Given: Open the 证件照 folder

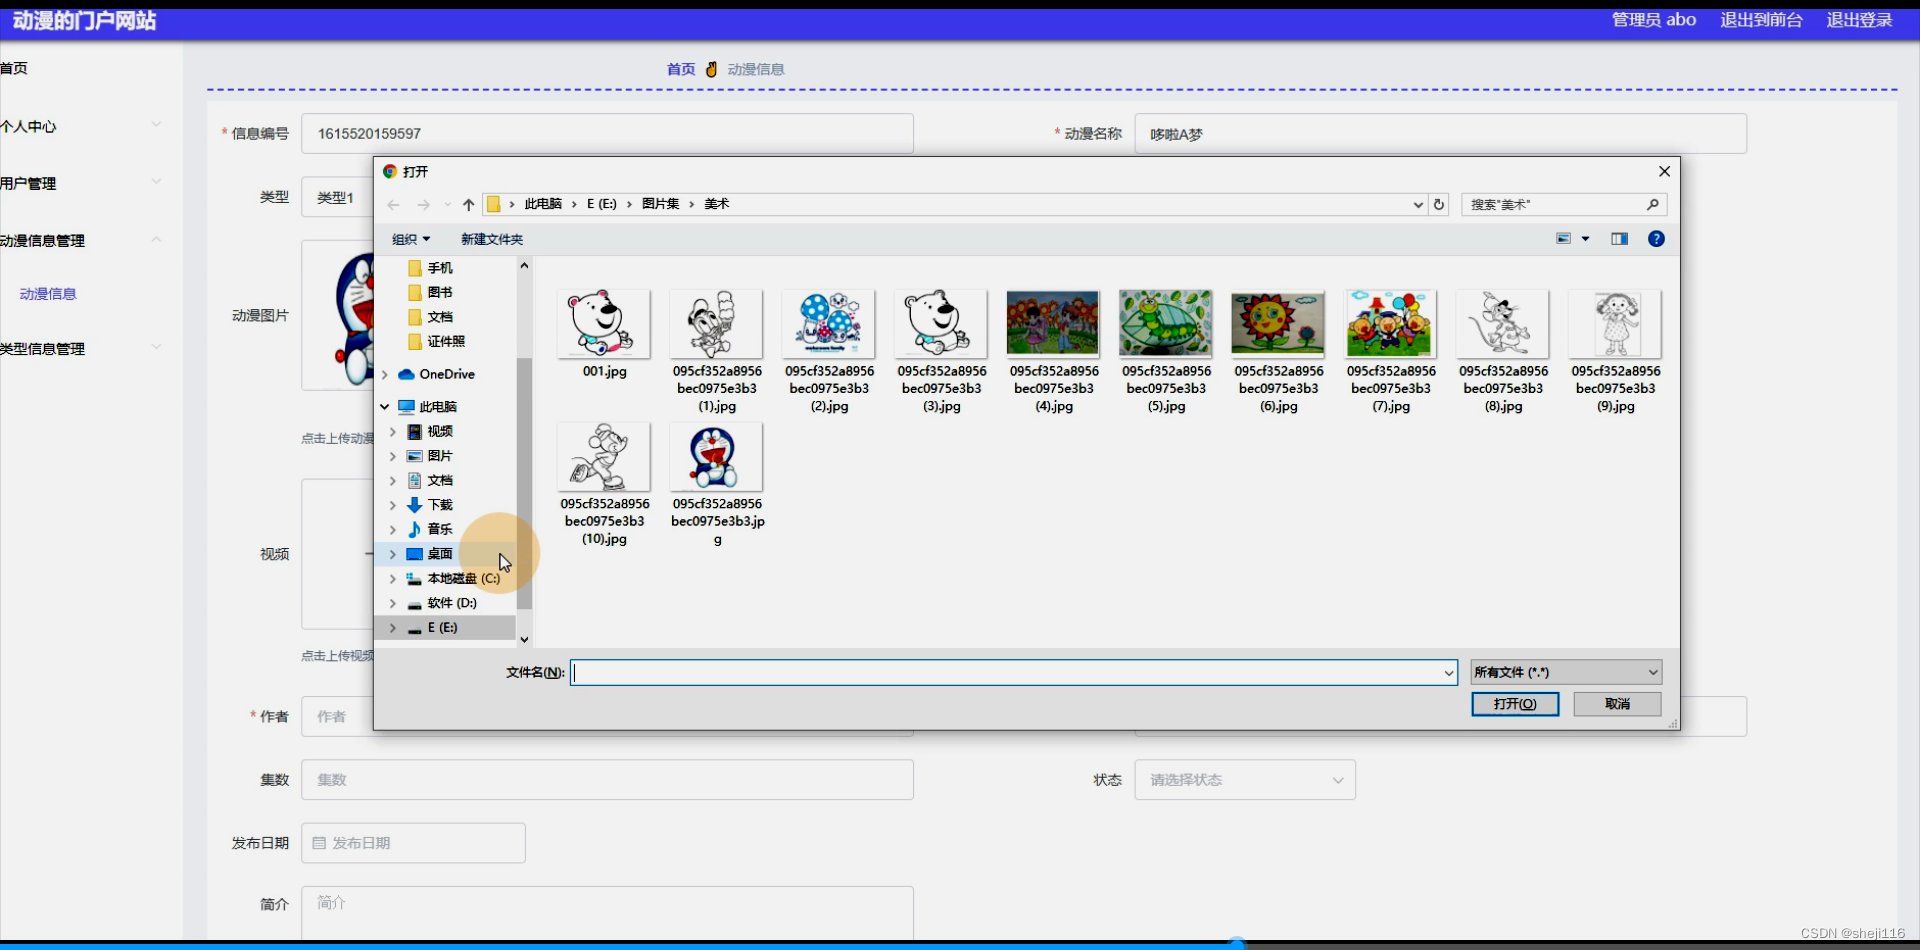Looking at the screenshot, I should (445, 341).
